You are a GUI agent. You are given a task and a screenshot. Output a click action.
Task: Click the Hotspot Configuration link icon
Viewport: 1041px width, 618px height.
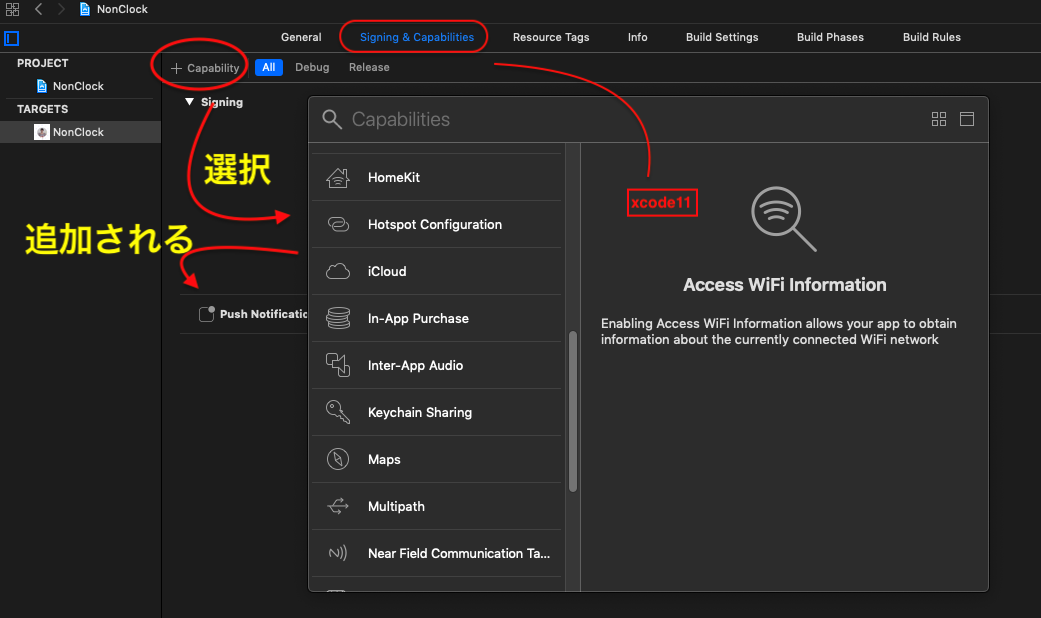(x=338, y=224)
